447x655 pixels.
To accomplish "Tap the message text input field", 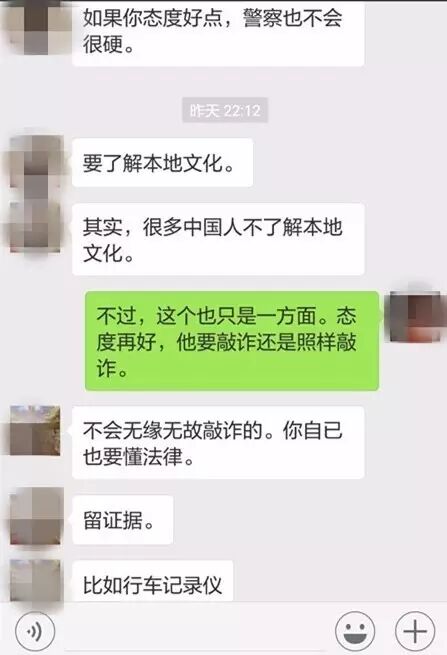I will click(195, 631).
